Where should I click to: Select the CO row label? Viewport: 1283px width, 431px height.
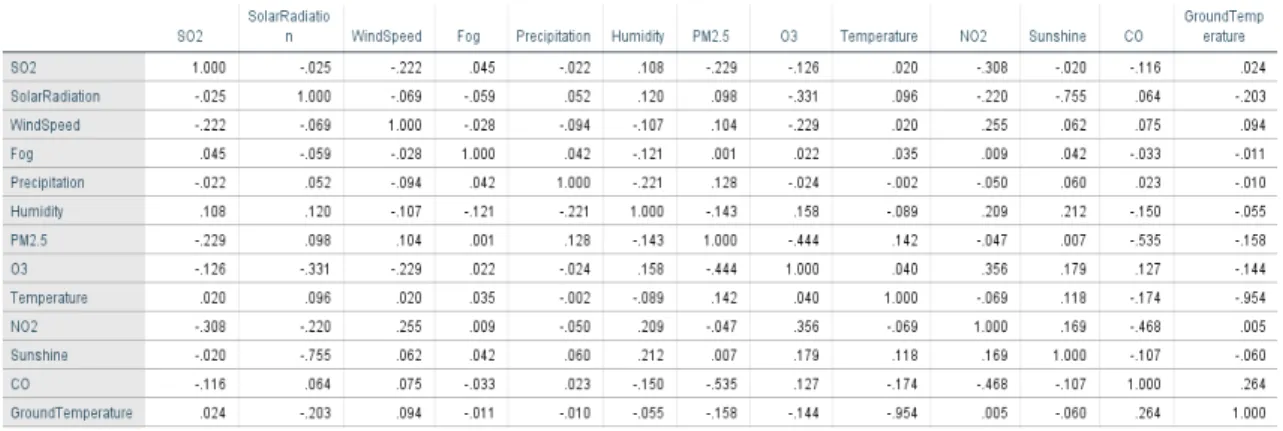point(17,384)
